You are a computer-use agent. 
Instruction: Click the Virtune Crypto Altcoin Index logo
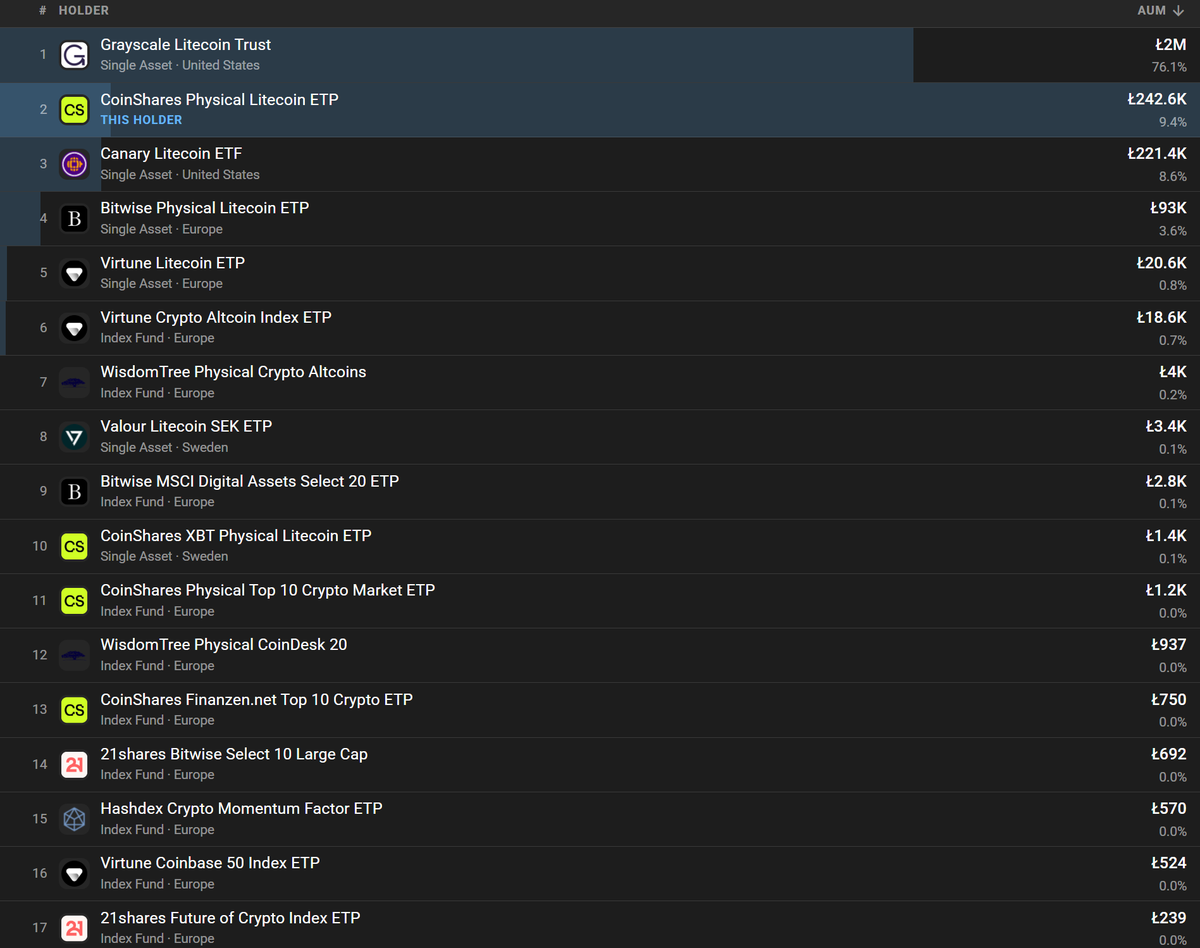coord(74,328)
